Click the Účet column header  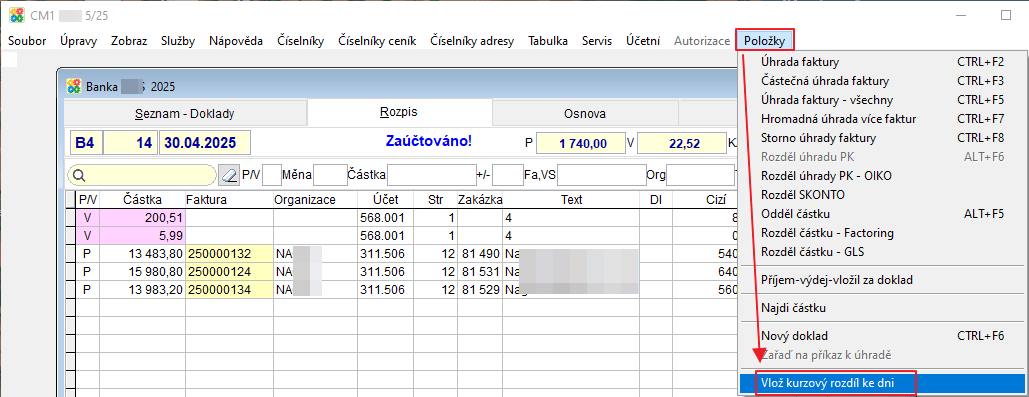(x=386, y=199)
